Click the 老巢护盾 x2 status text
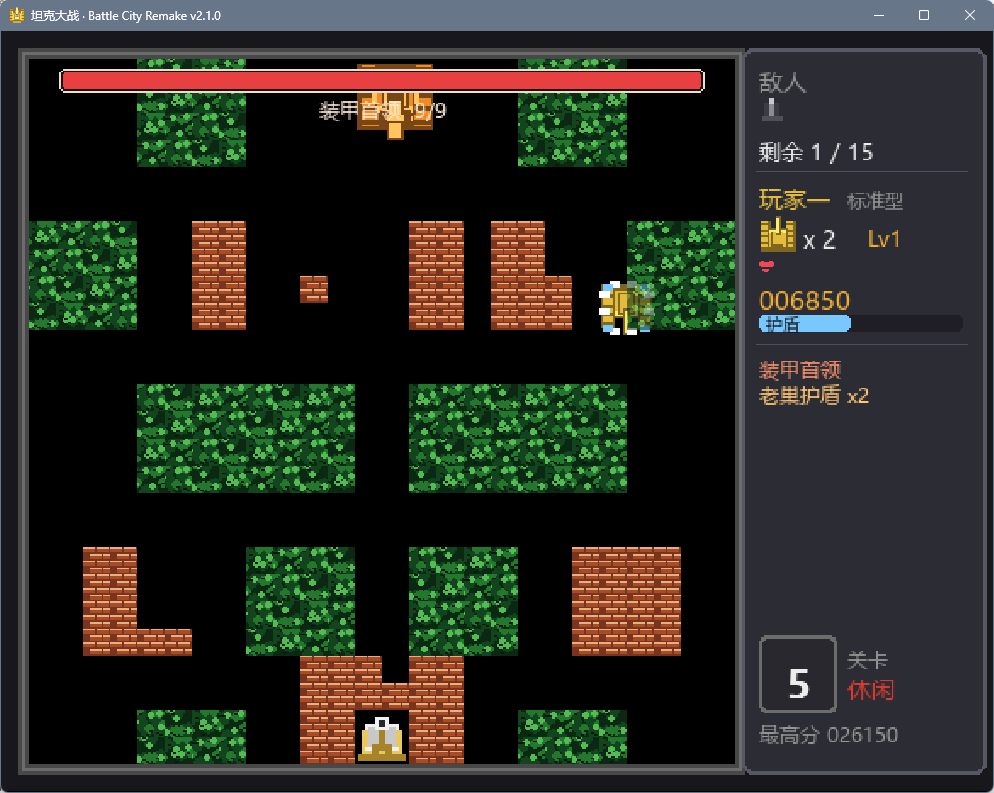The height and width of the screenshot is (793, 994). coord(814,396)
